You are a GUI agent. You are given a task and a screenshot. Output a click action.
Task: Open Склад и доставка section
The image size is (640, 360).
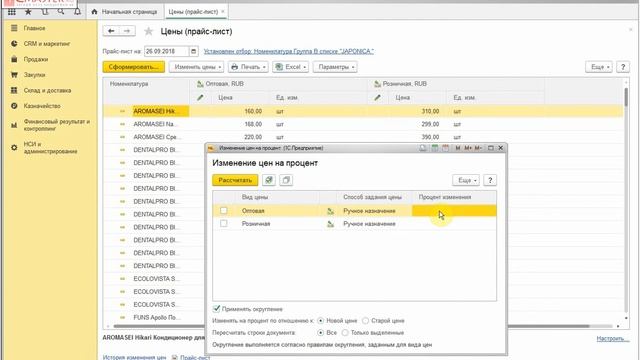click(x=47, y=90)
